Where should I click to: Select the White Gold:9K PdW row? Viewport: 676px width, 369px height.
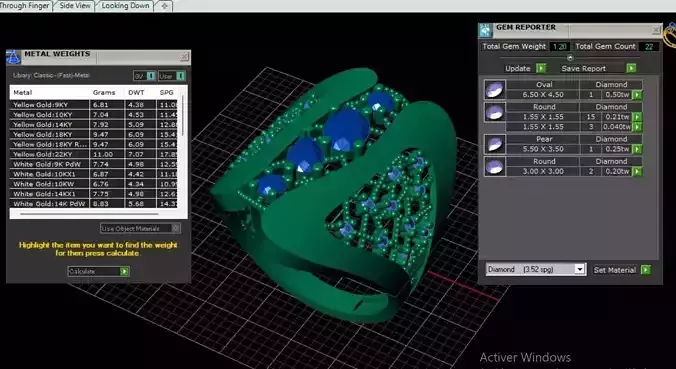click(x=94, y=164)
